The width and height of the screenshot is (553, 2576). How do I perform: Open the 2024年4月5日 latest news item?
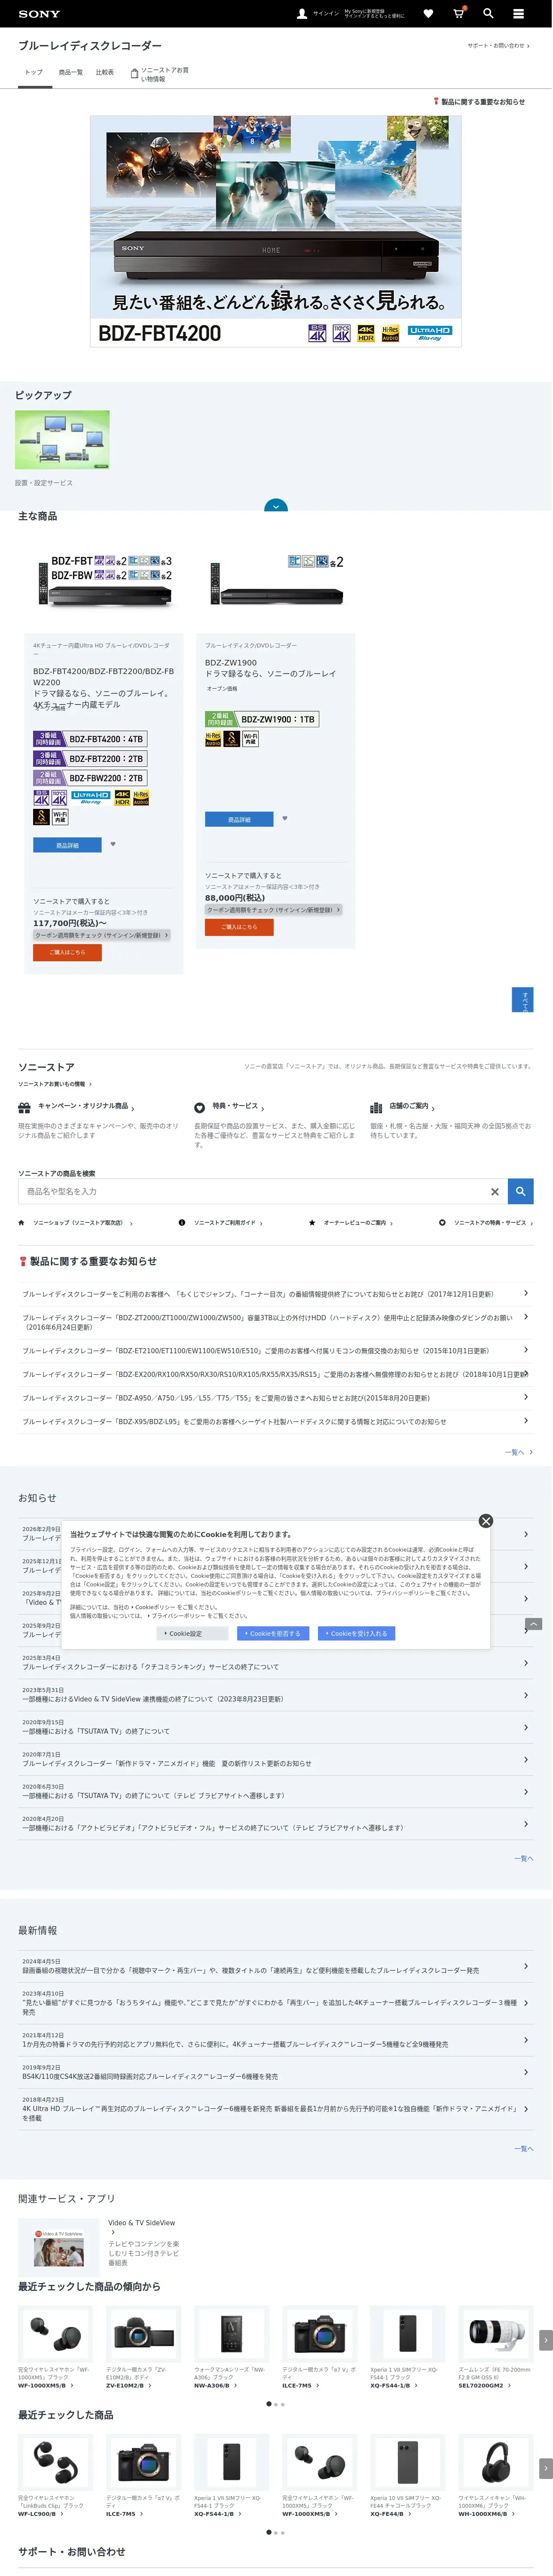[x=276, y=1966]
